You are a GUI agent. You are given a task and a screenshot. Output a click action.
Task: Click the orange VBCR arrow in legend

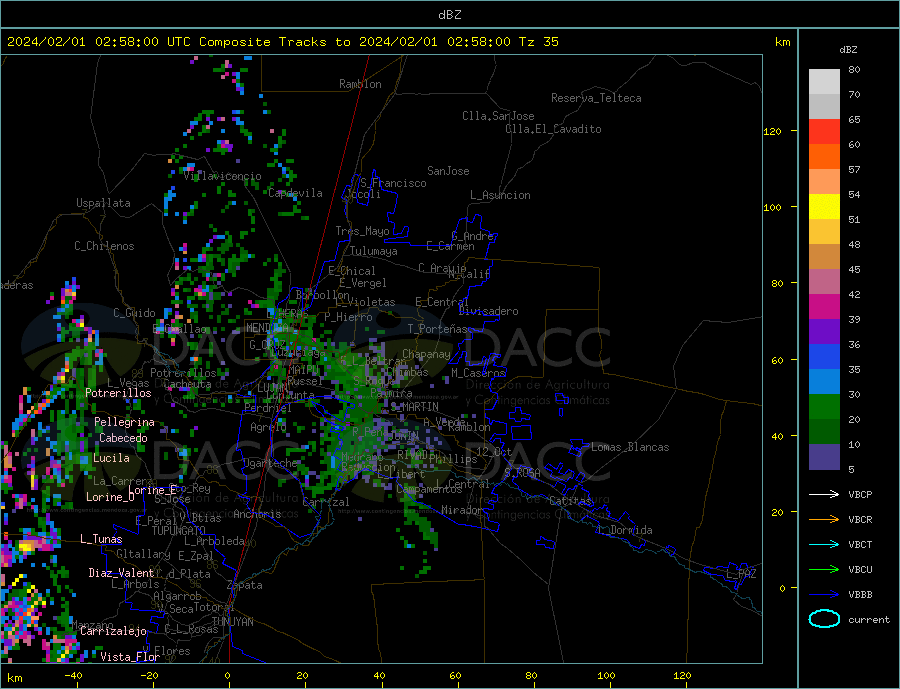824,519
